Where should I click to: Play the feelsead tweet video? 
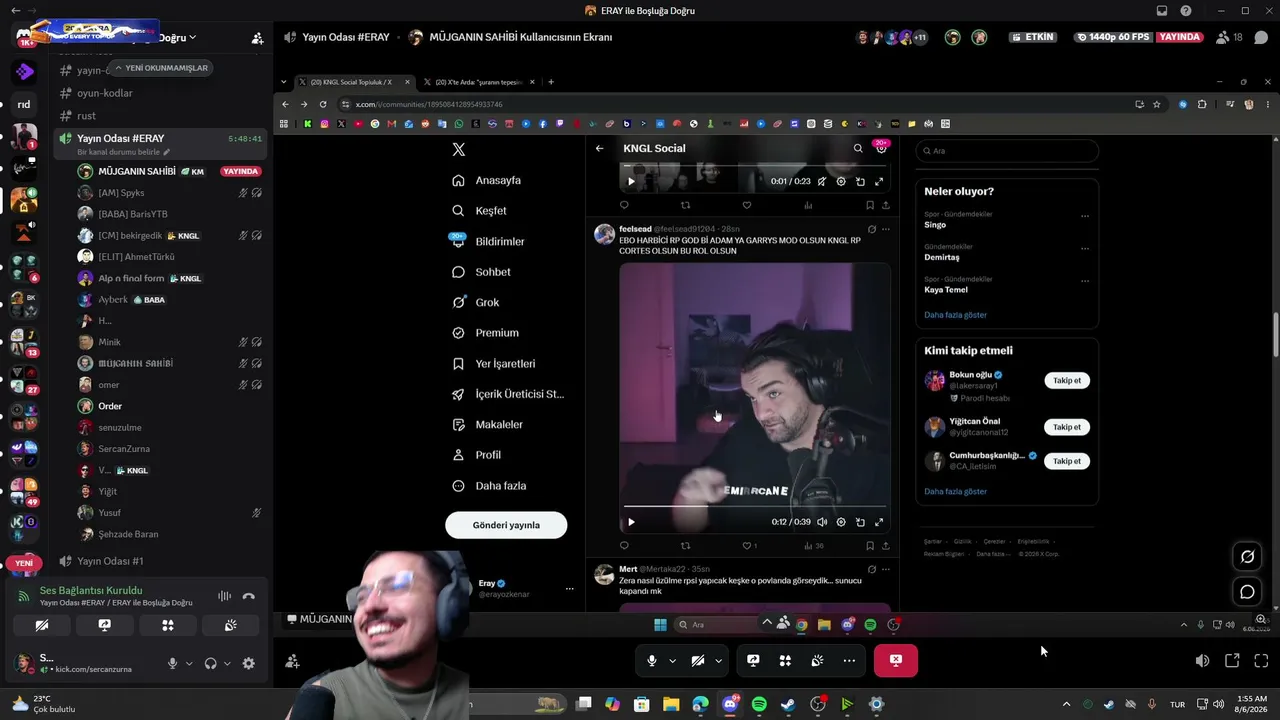[631, 522]
